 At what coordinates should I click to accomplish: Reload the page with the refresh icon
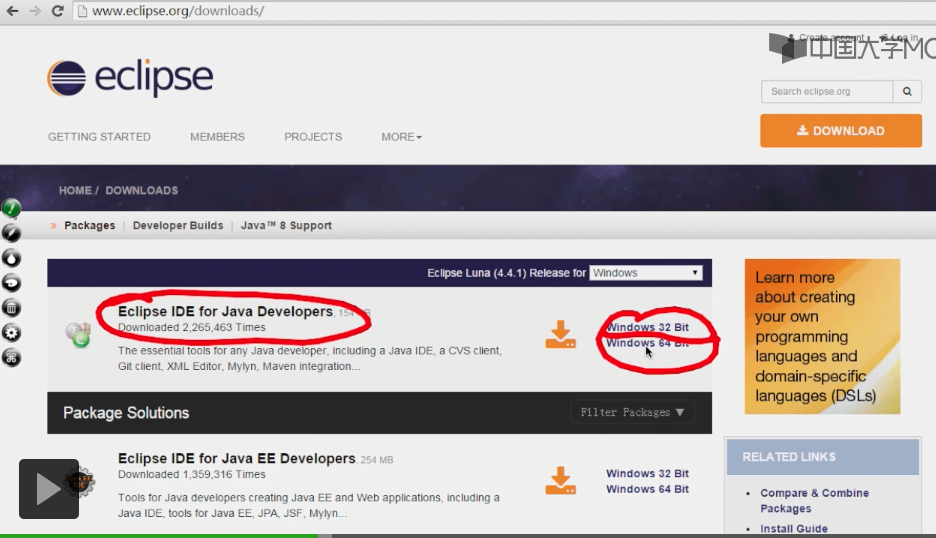(57, 11)
